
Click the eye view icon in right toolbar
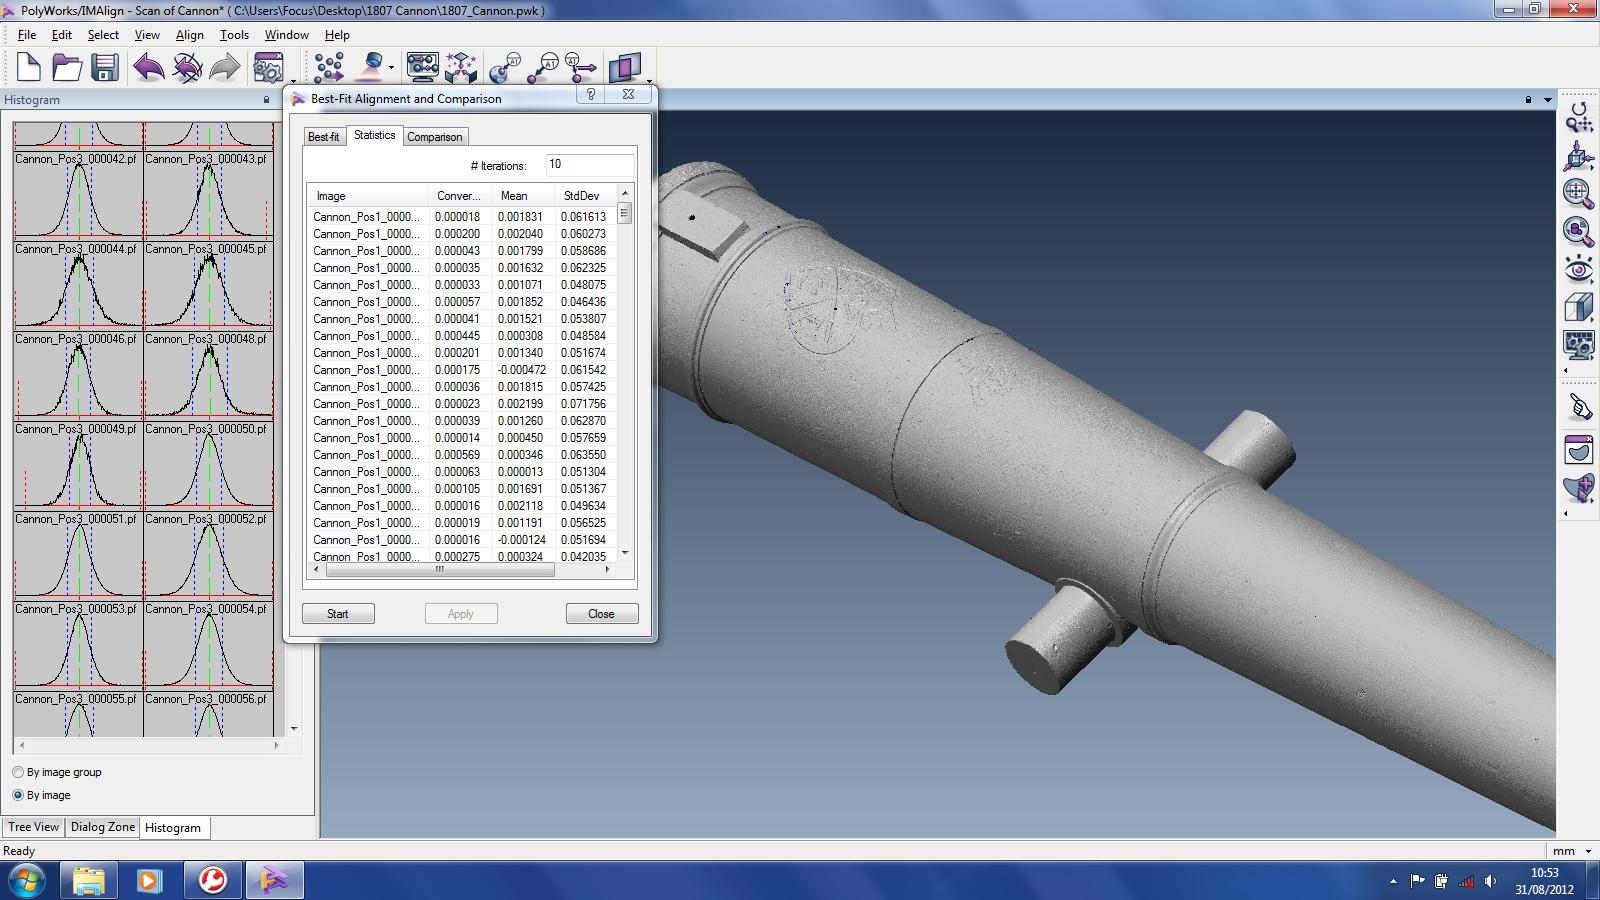coord(1578,269)
